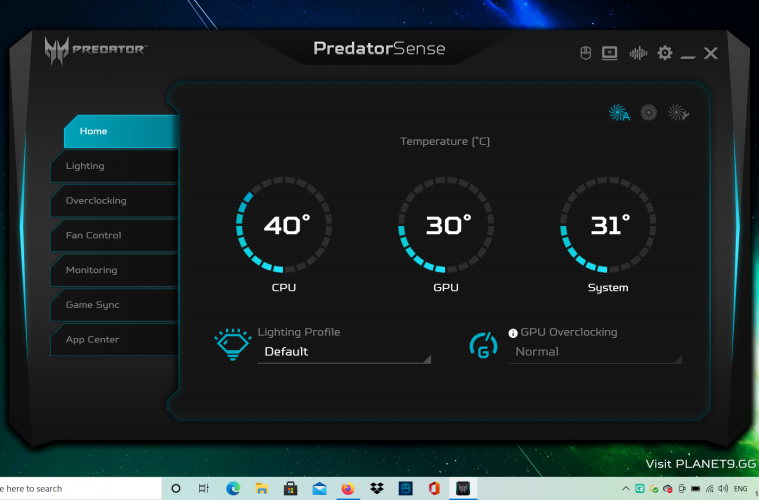This screenshot has width=759, height=500.
Task: Open Wi-Fi network tray icon
Action: 710,488
